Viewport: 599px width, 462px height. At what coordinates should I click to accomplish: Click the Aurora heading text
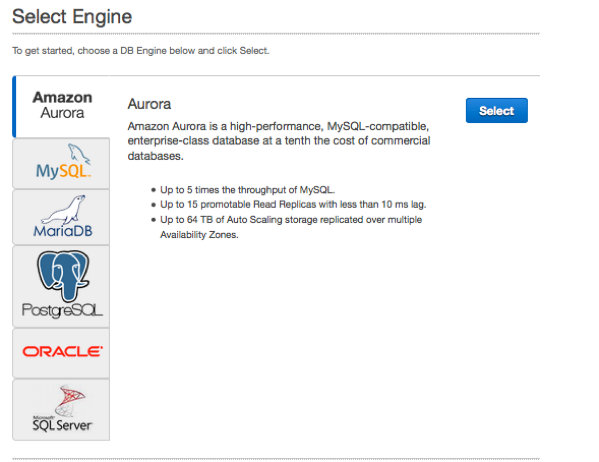coord(149,104)
